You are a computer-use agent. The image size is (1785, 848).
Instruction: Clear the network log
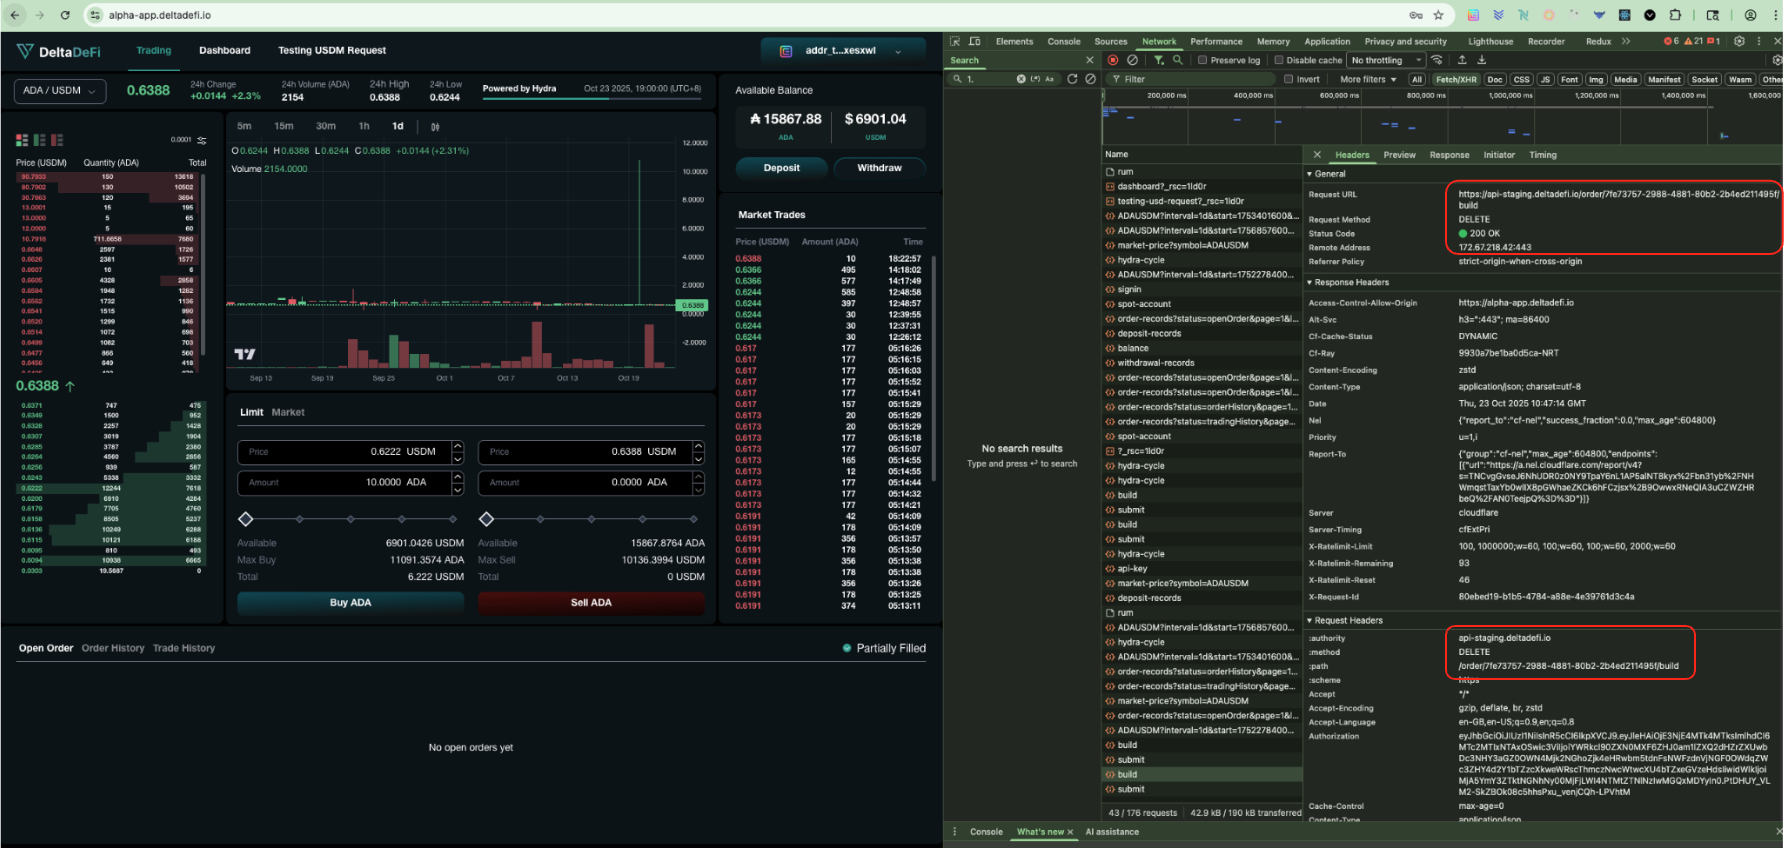click(x=1132, y=60)
